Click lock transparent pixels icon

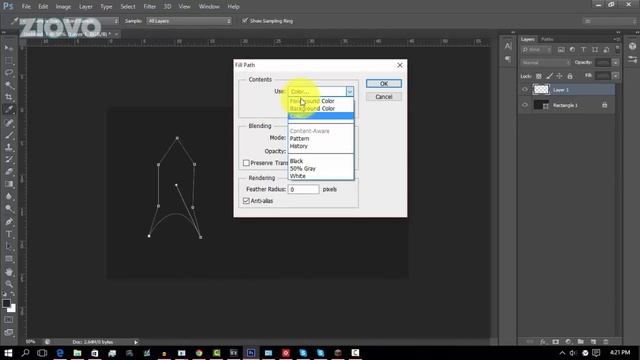(x=539, y=76)
